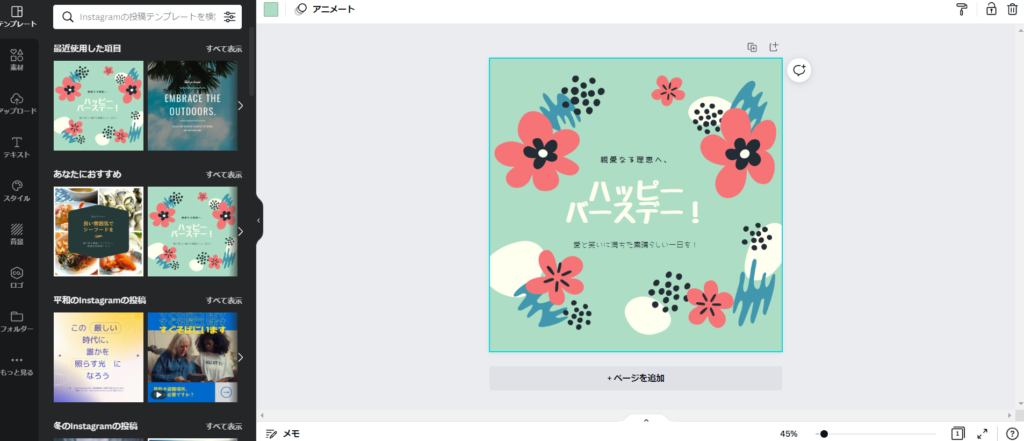Screen dimensions: 1024x441
Task: Open the ロゴ logo panel
Action: click(17, 278)
